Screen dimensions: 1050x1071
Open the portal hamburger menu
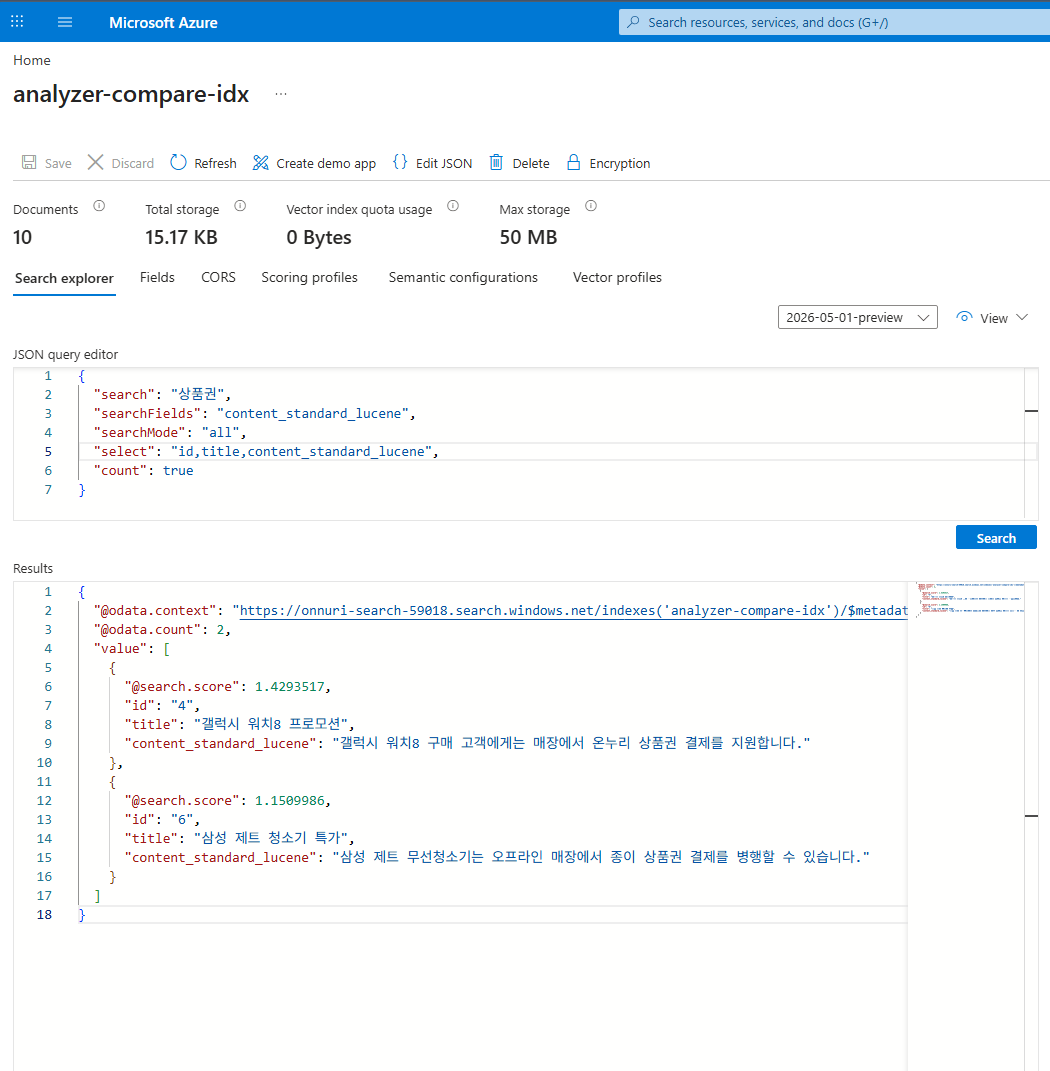pos(65,22)
